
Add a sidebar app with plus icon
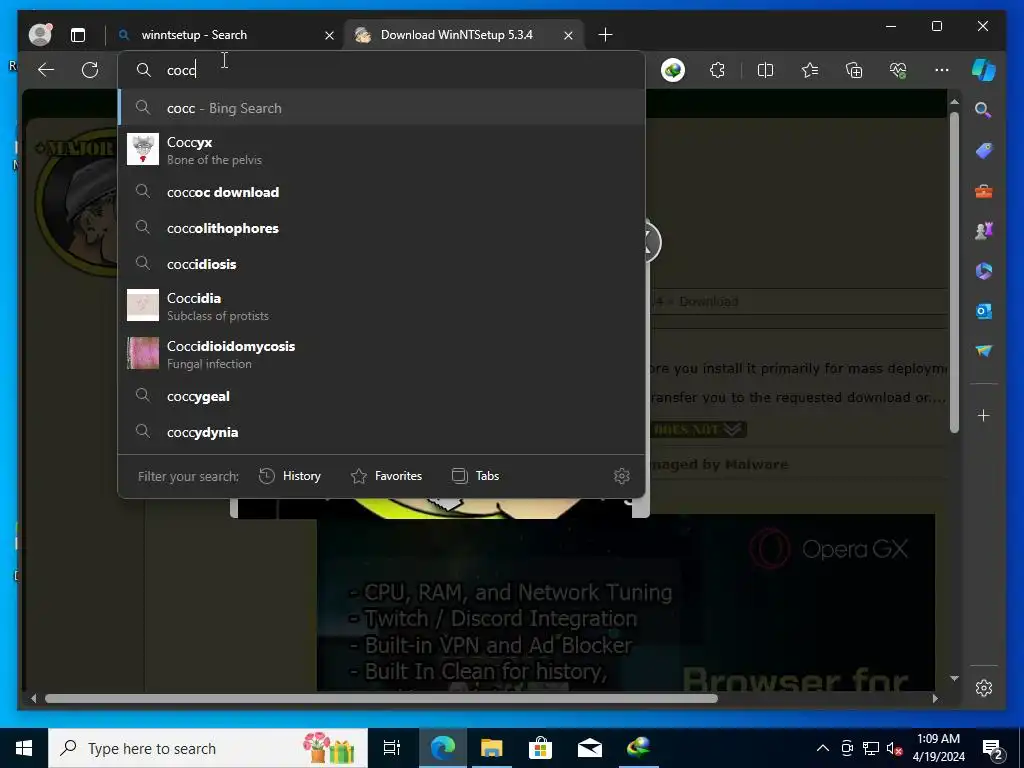coord(984,415)
